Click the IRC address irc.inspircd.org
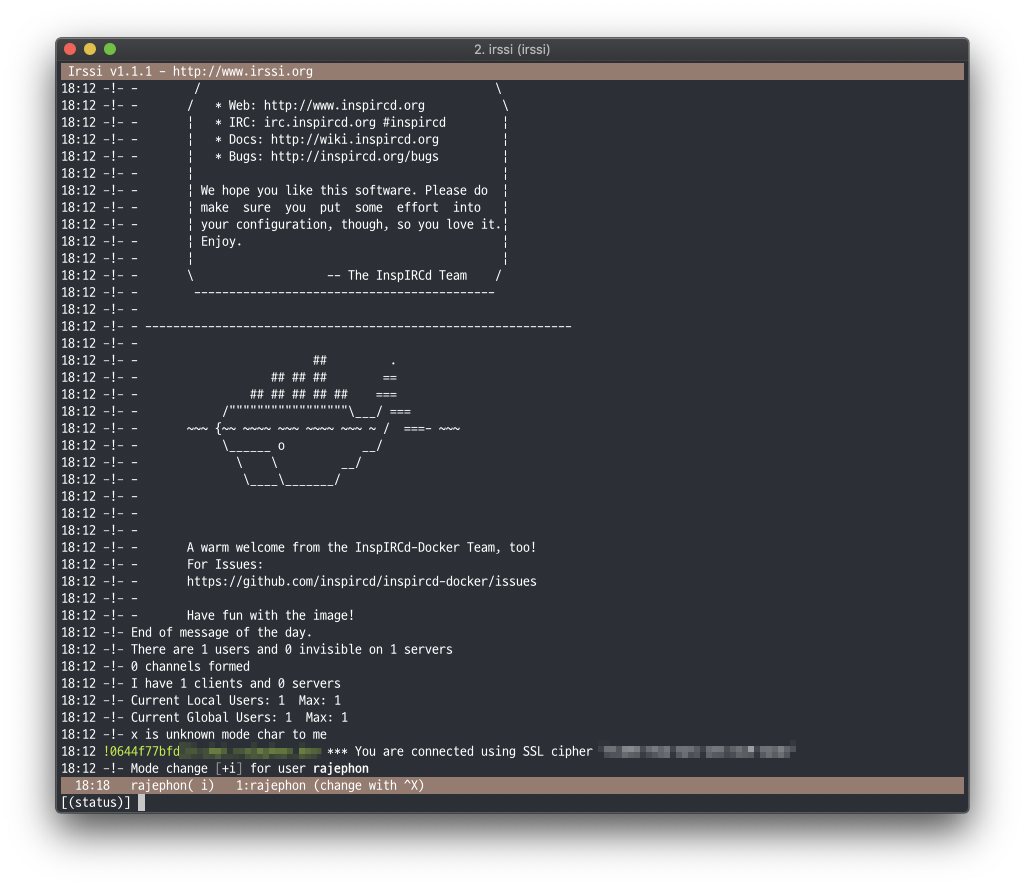 coord(320,122)
